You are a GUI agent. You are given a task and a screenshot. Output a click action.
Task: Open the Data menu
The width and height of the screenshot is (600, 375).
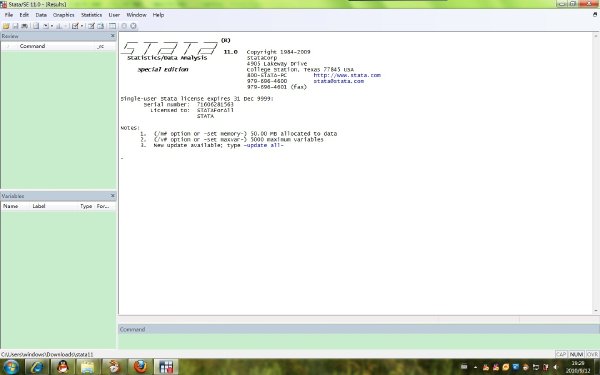[41, 15]
